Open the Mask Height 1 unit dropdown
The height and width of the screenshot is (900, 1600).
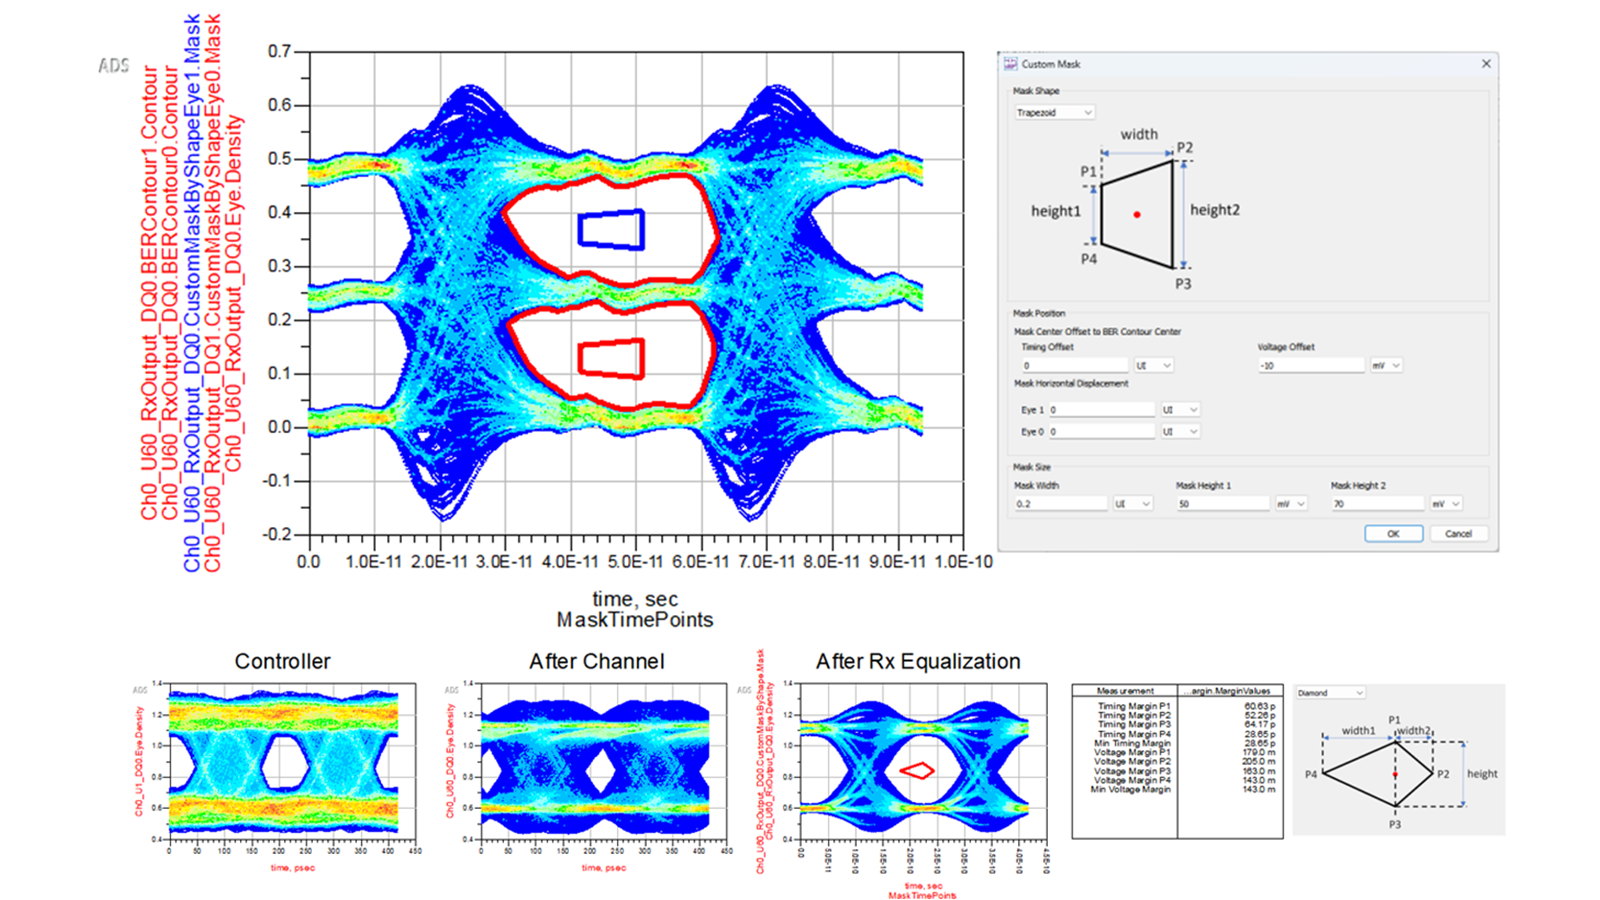(1291, 504)
